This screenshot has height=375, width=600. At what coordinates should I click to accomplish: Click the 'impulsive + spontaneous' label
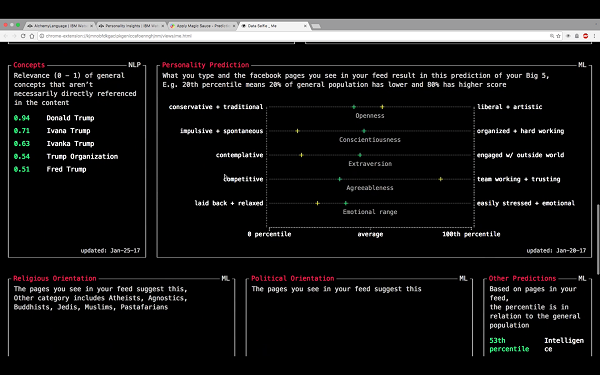(222, 131)
